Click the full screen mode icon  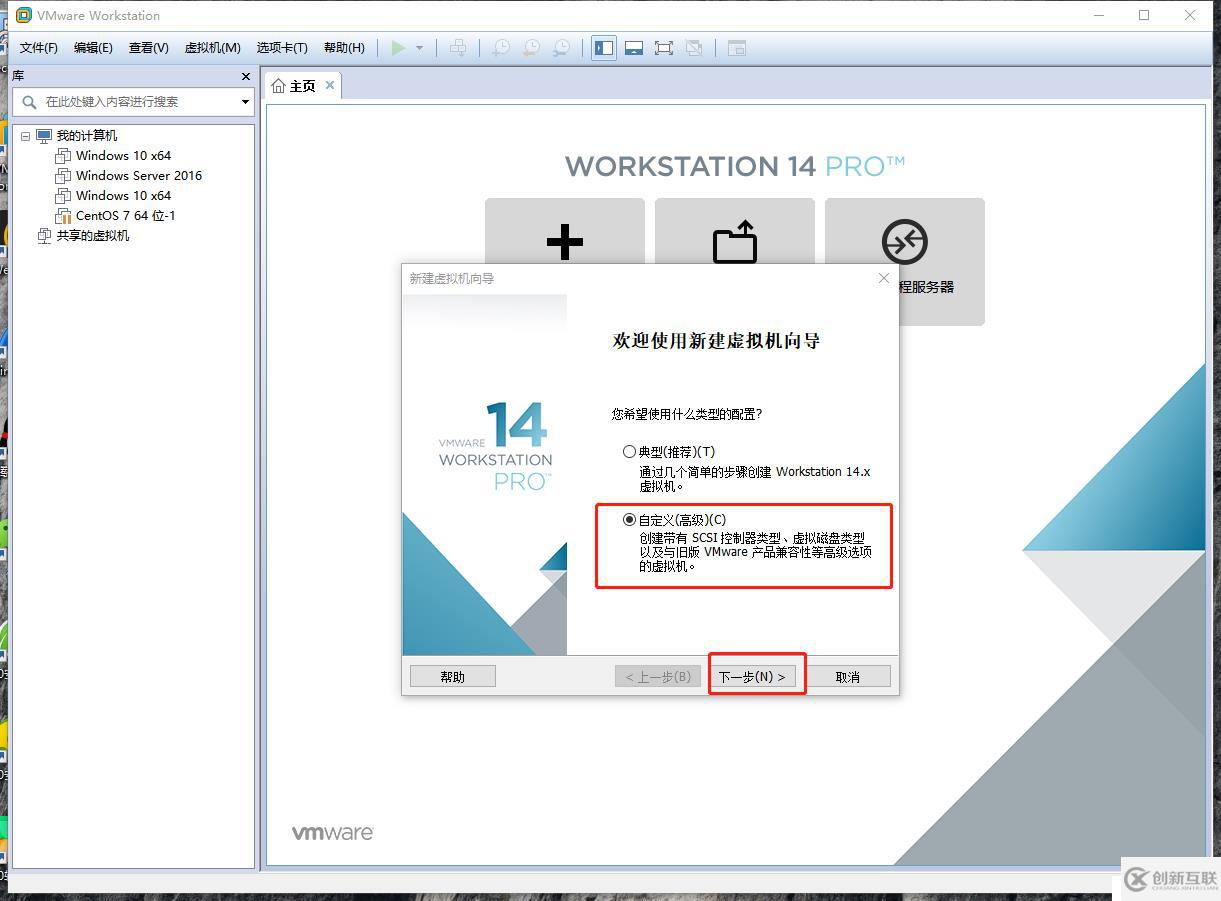664,48
